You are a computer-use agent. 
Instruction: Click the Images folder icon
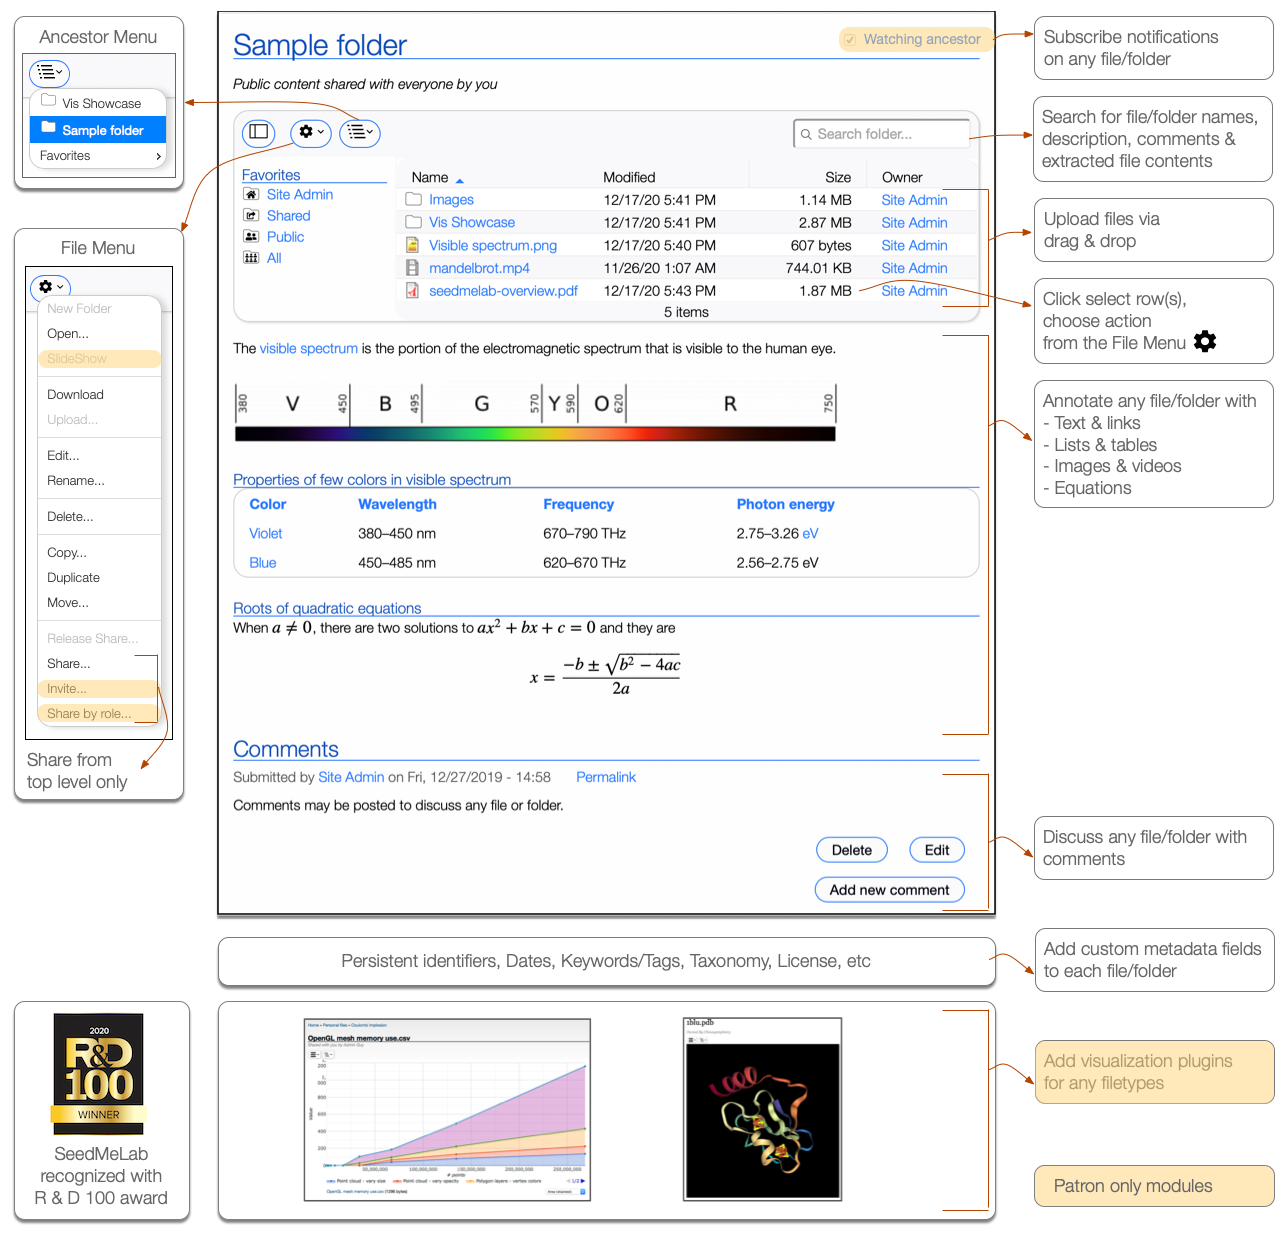point(414,199)
